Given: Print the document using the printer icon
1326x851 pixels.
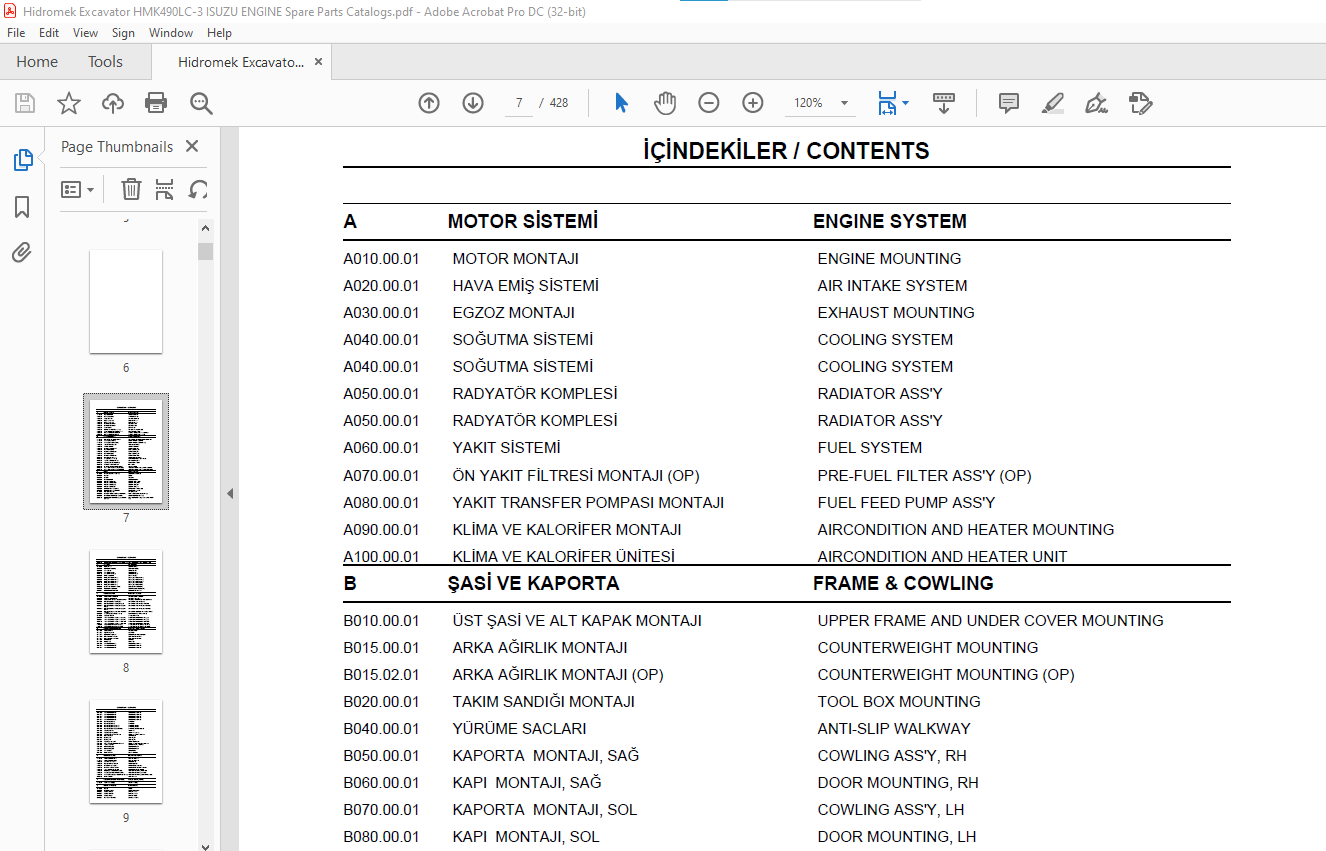Looking at the screenshot, I should click(156, 103).
